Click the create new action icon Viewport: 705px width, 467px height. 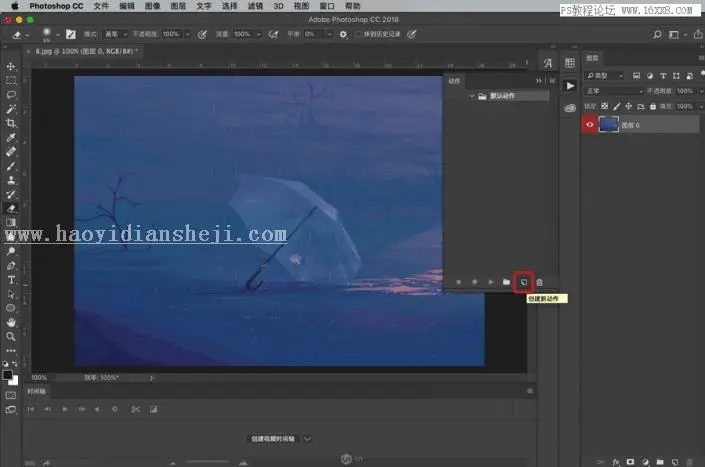(x=523, y=282)
